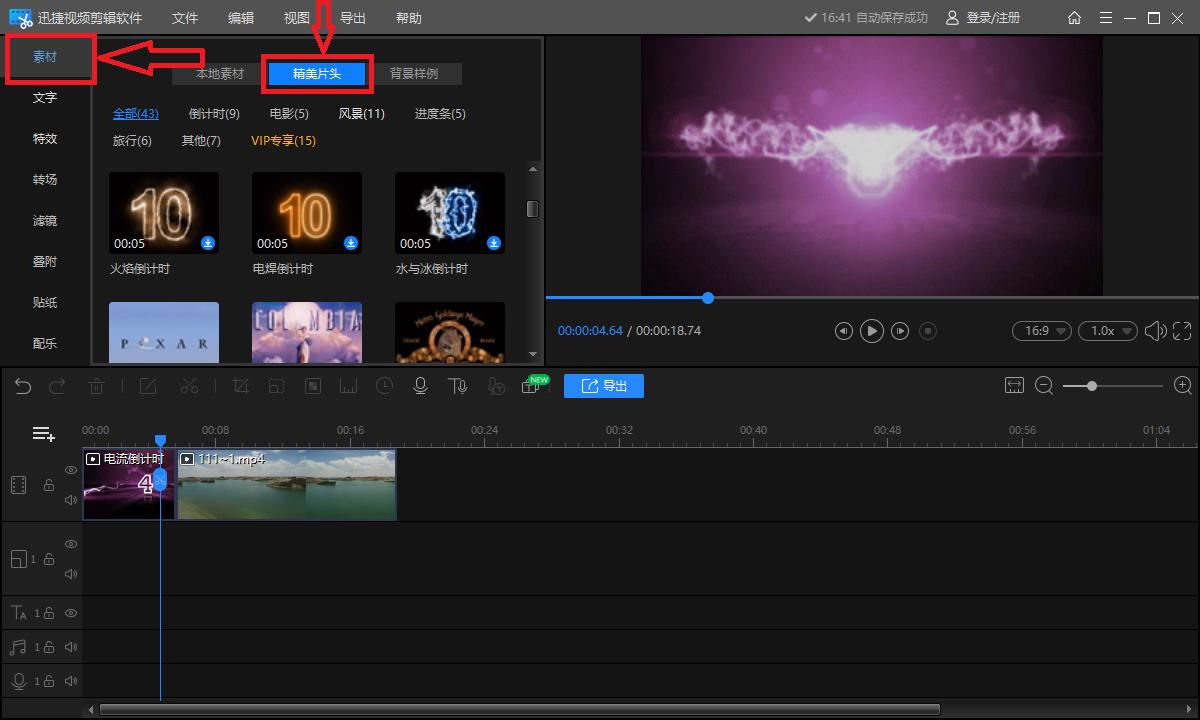Screen dimensions: 1200x720
Task: Filter templates by 倒计时(9) category
Action: (x=213, y=113)
